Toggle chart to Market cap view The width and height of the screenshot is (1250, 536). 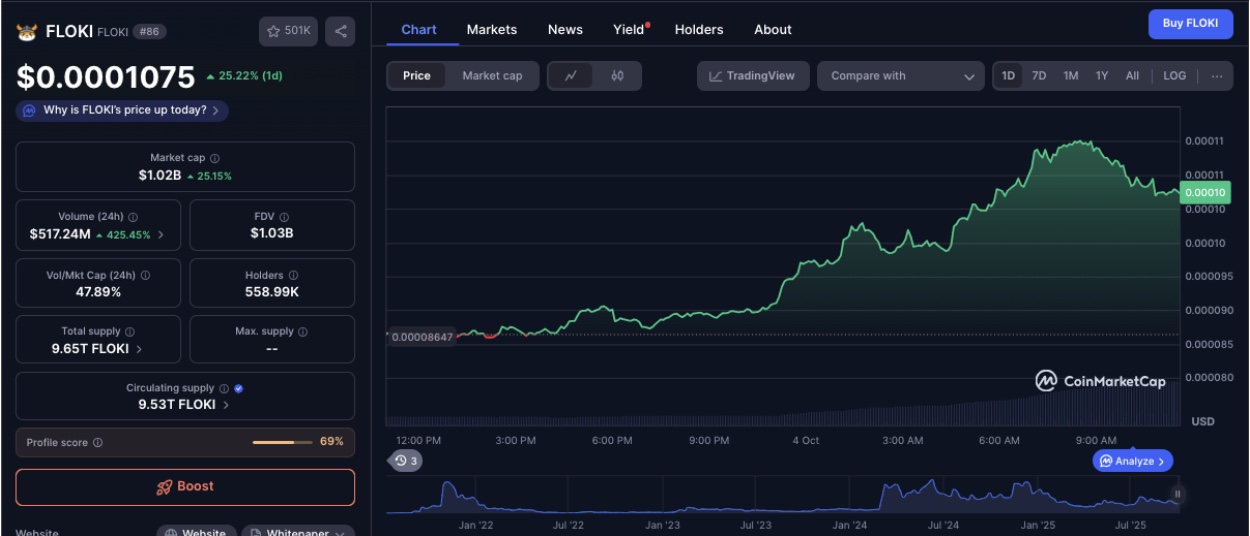click(x=492, y=76)
